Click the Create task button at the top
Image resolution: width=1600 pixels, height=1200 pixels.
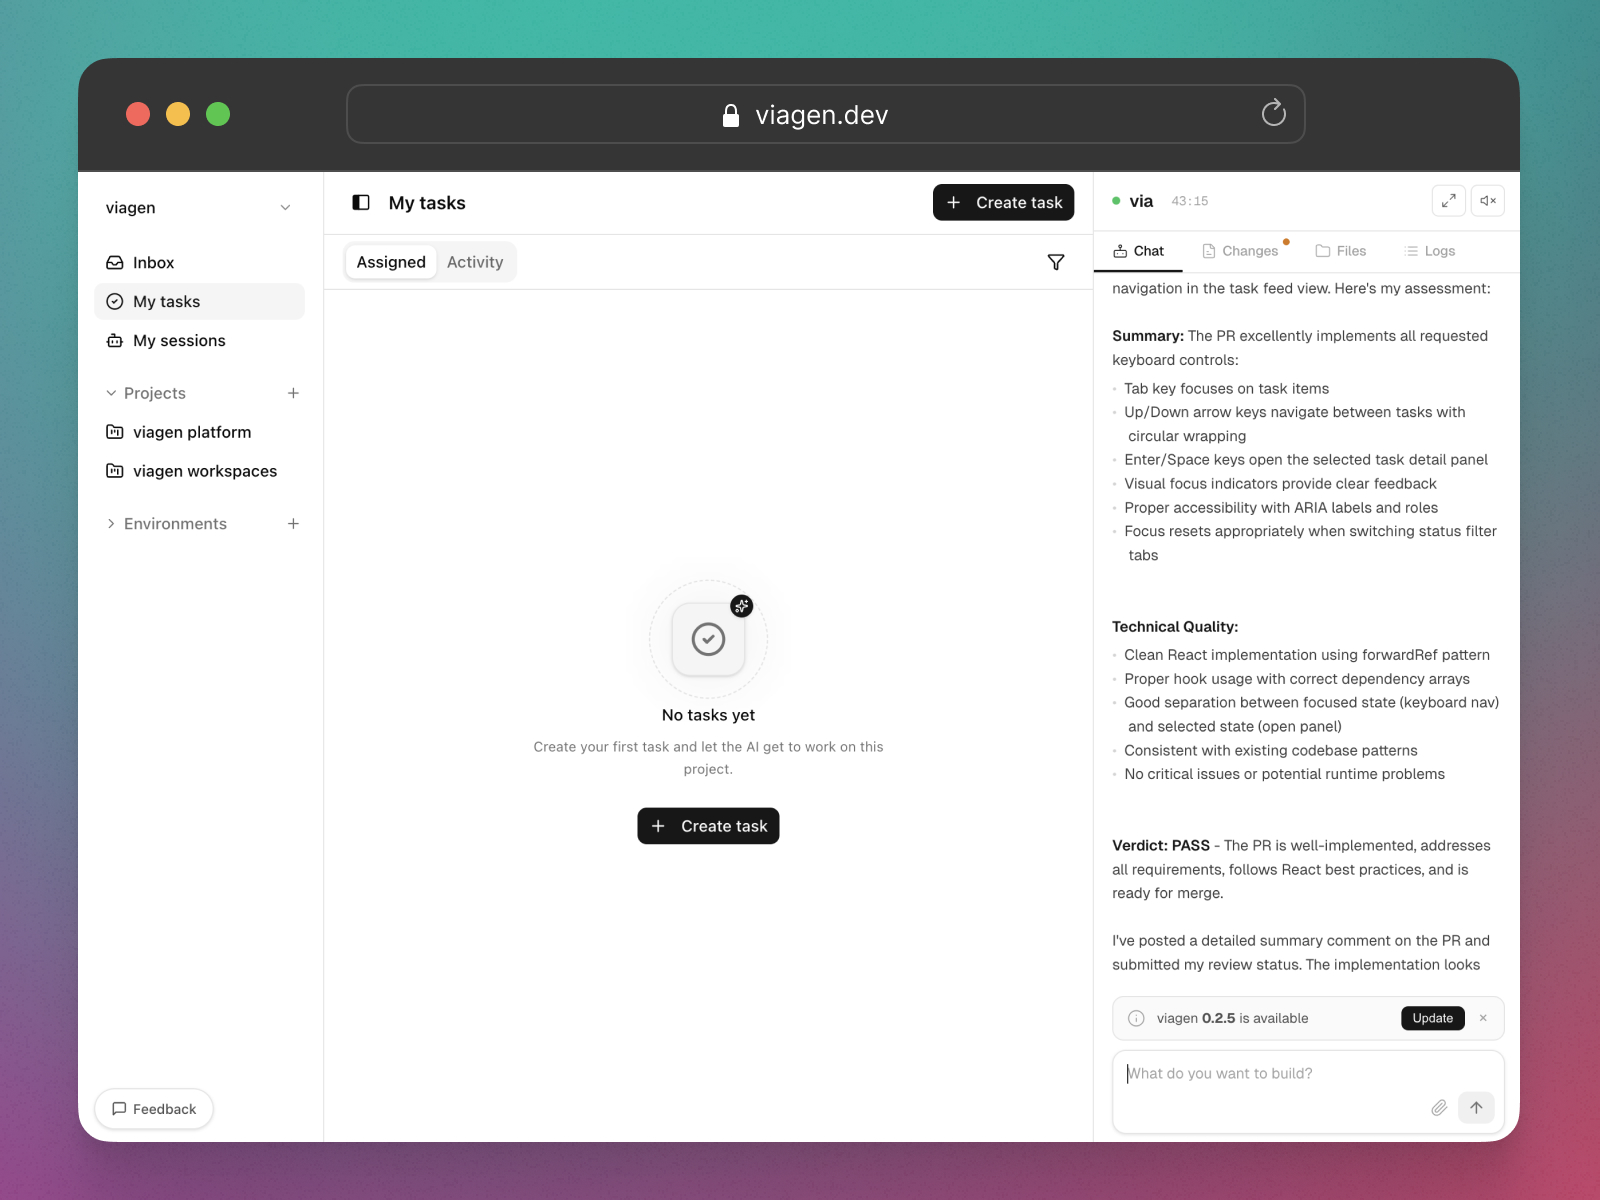1003,202
